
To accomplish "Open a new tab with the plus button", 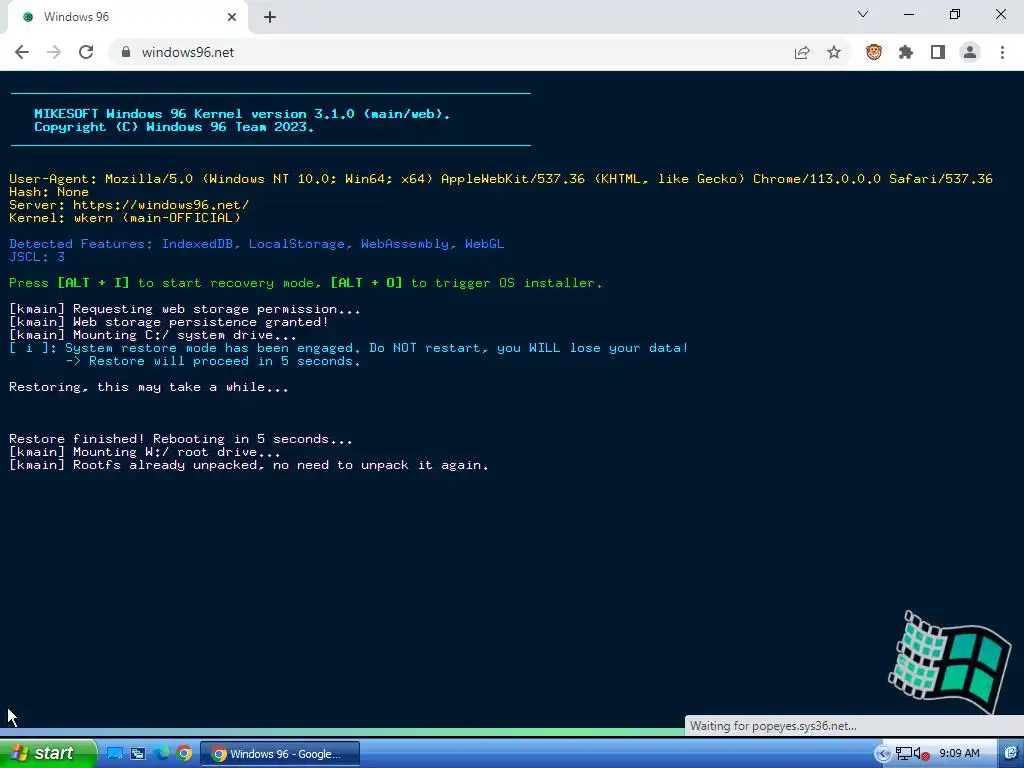I will (x=270, y=17).
